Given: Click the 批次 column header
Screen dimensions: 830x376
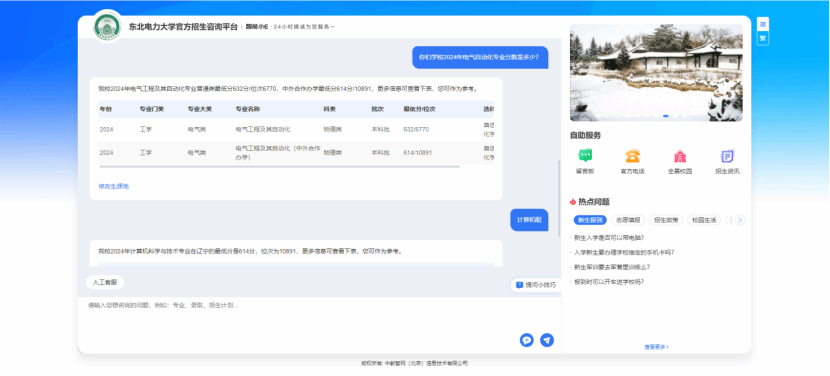Looking at the screenshot, I should (x=377, y=109).
